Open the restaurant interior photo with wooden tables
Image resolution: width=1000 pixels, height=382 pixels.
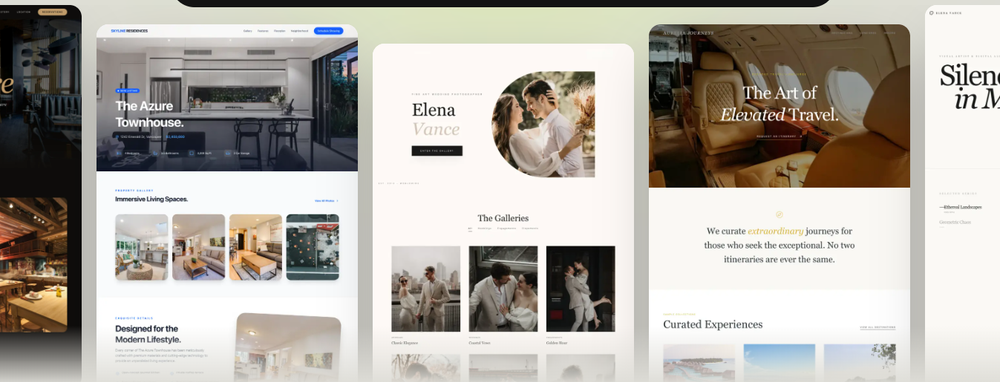[x=33, y=265]
